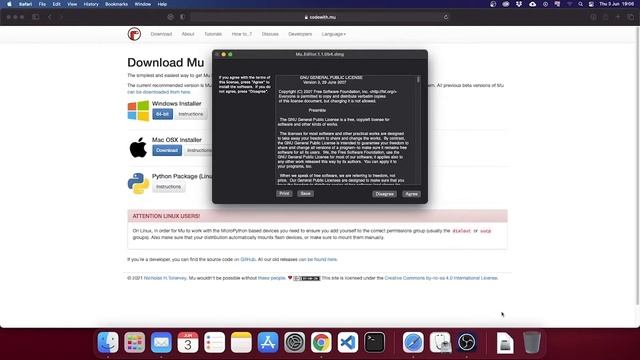Expand the Language dropdown in the site nav

click(x=333, y=34)
